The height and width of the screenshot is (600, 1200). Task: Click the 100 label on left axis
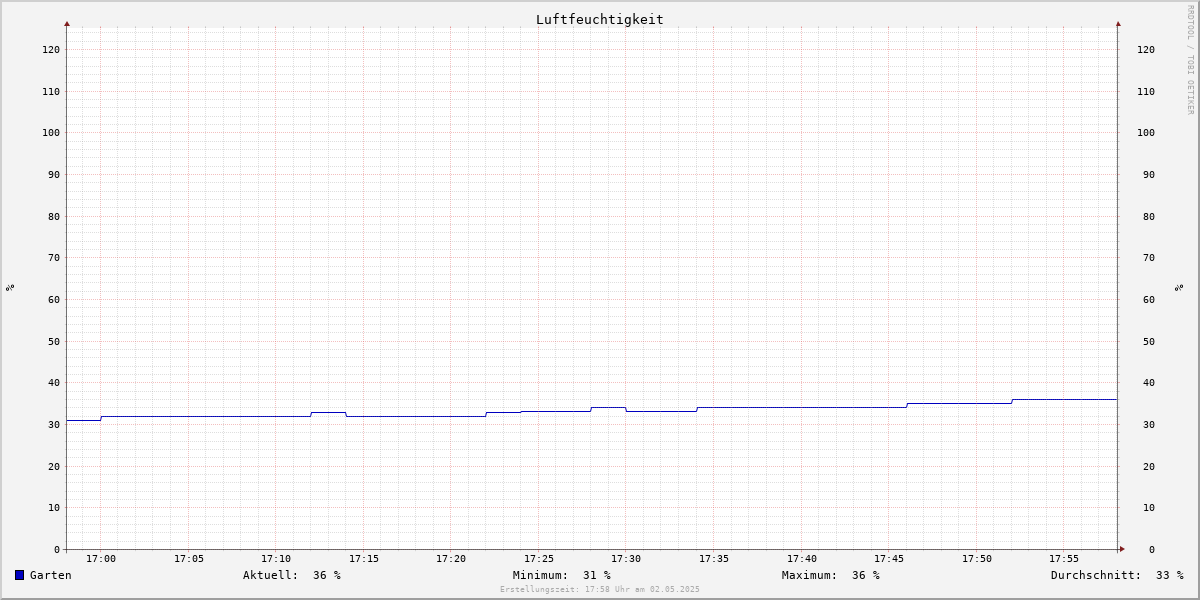(51, 132)
